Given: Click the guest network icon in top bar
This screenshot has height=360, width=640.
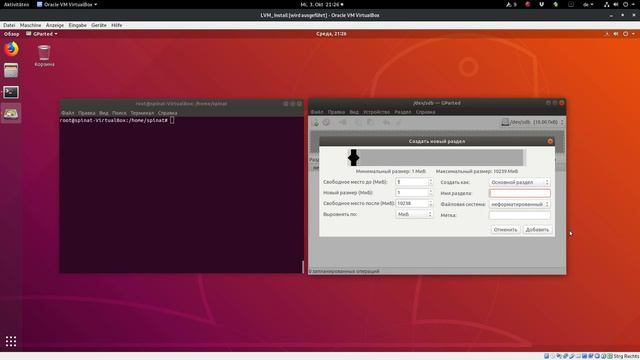Looking at the screenshot, I should [x=607, y=34].
